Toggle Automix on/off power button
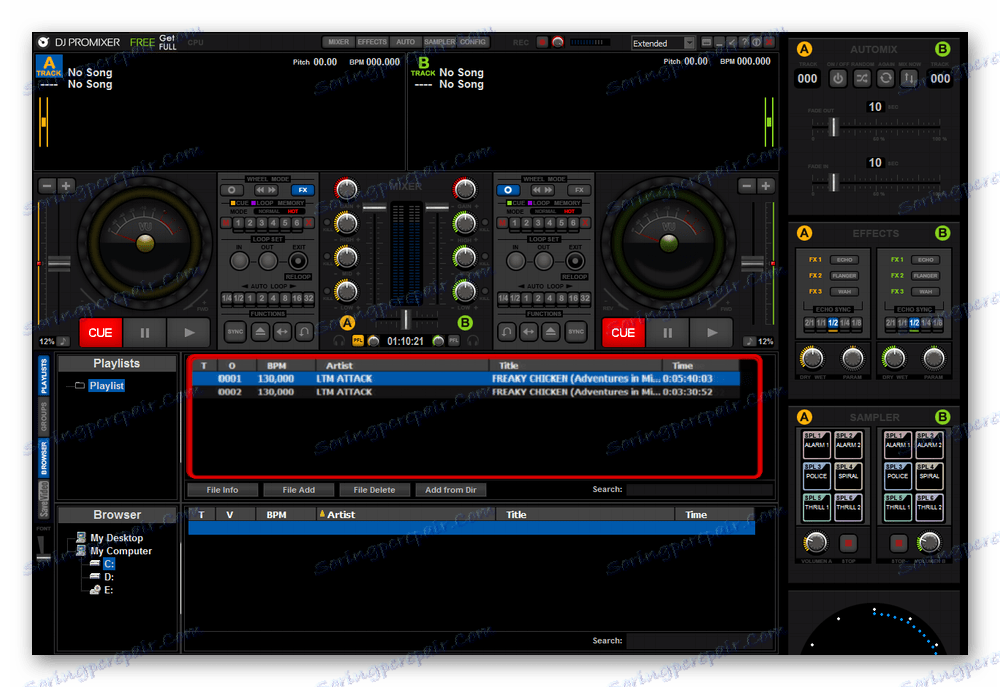Image resolution: width=1000 pixels, height=687 pixels. pos(837,78)
